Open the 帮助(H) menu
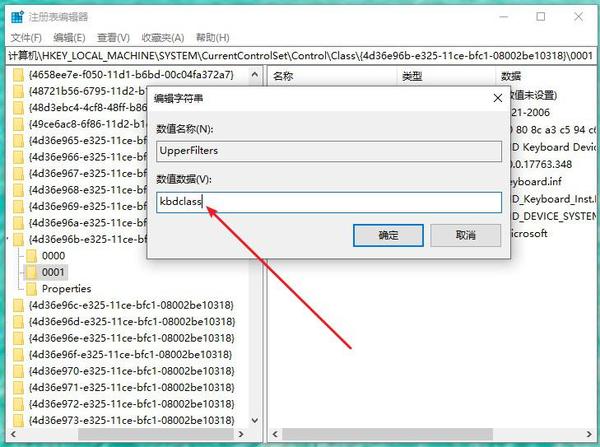Viewport: 600px width, 447px height. [213, 38]
